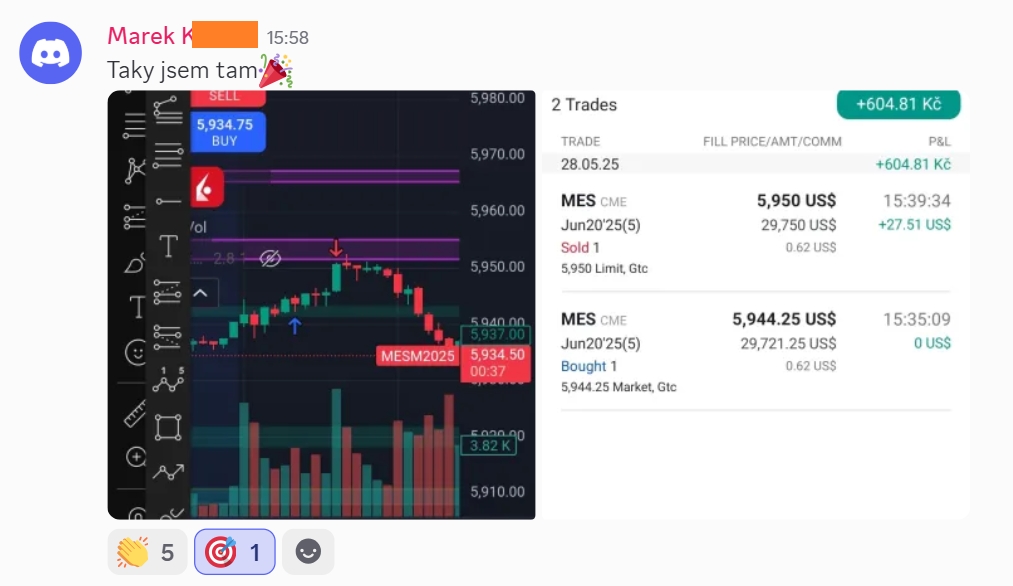Click the Discord avatar icon
This screenshot has width=1013, height=586.
pos(50,53)
